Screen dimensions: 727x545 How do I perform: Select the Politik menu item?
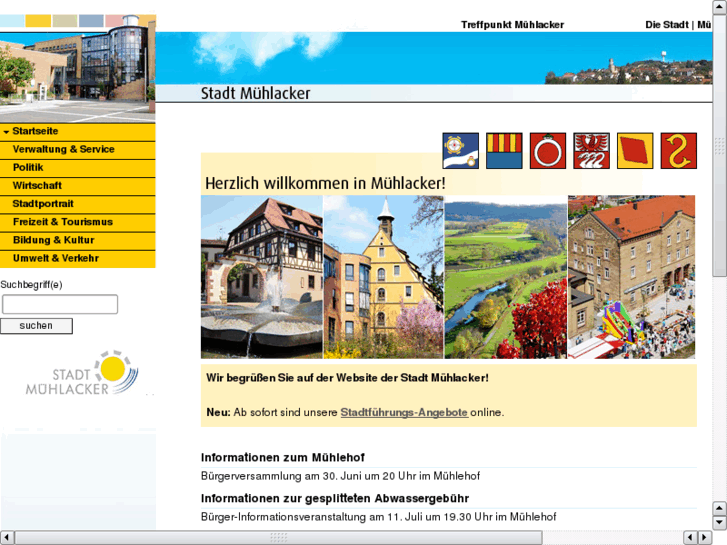click(77, 167)
